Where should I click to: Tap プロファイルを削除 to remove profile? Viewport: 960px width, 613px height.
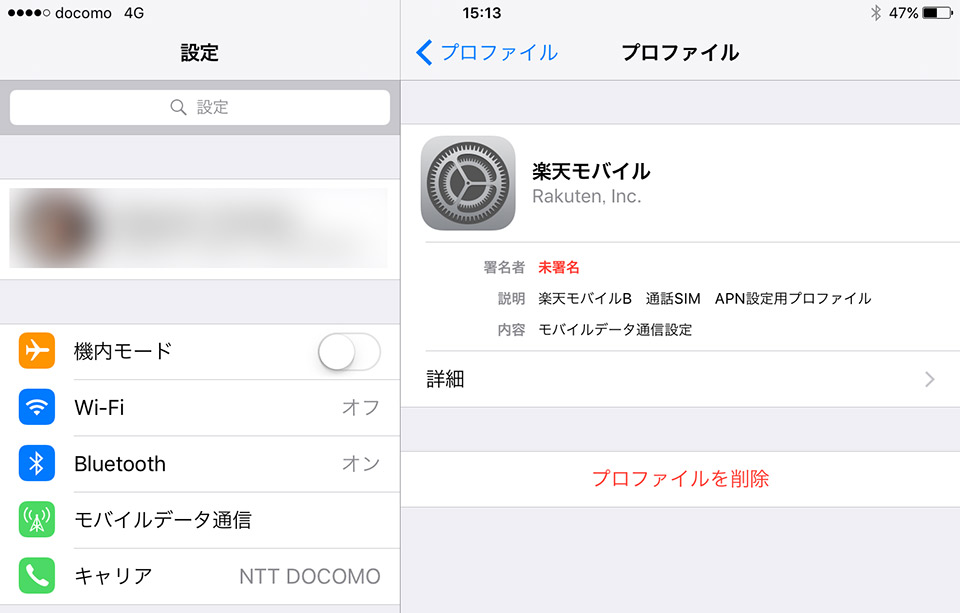(x=680, y=479)
